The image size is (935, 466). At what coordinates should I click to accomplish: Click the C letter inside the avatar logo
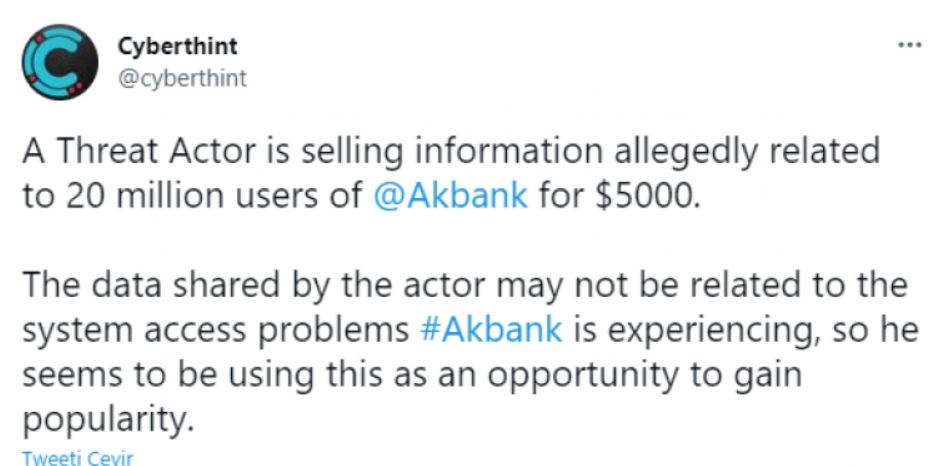(58, 63)
